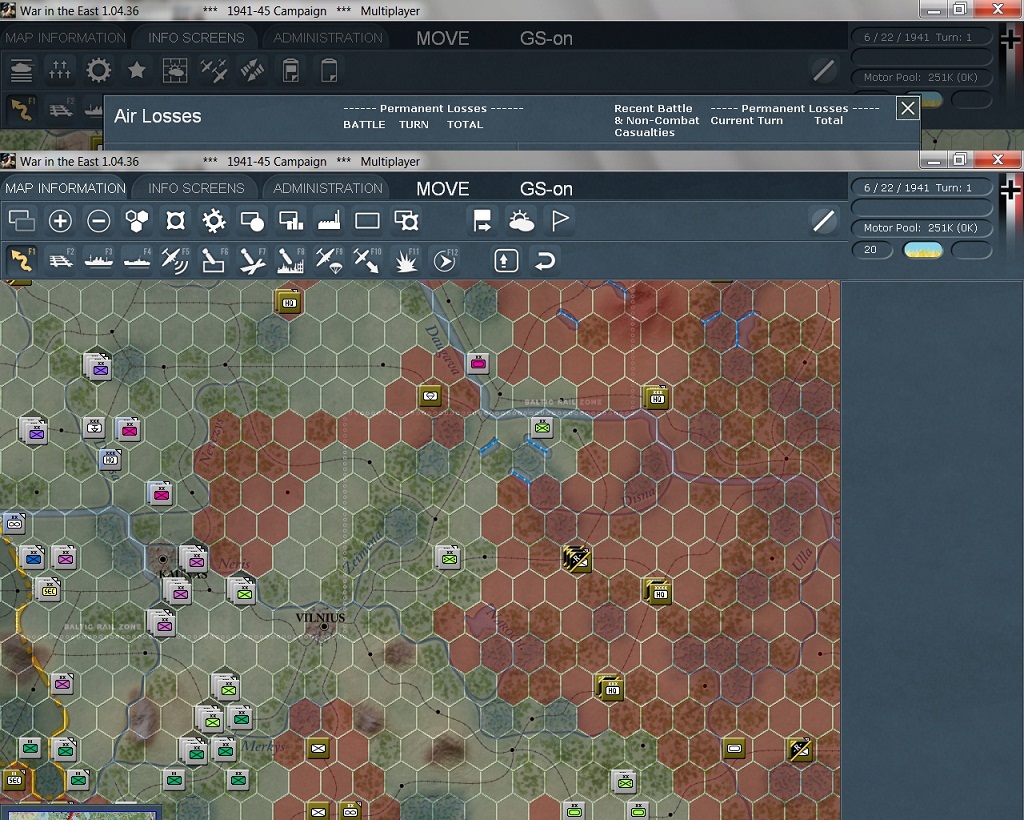Toggle the overlapping rectangles map icon

pyautogui.click(x=22, y=221)
